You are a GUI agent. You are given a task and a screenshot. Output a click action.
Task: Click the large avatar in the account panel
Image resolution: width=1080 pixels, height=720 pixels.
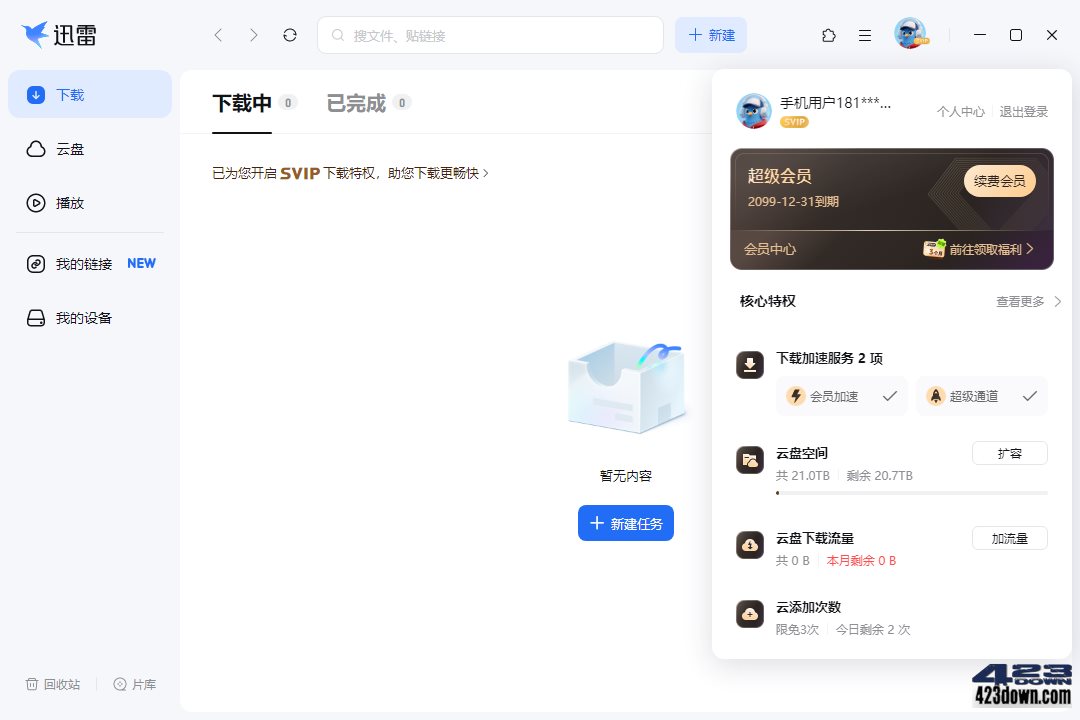pos(754,111)
